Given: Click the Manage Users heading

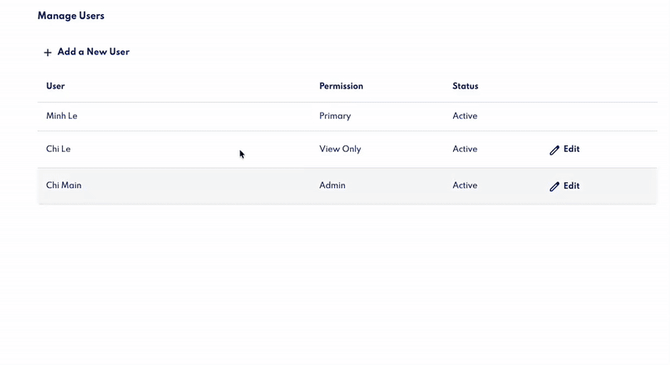Looking at the screenshot, I should (x=71, y=16).
